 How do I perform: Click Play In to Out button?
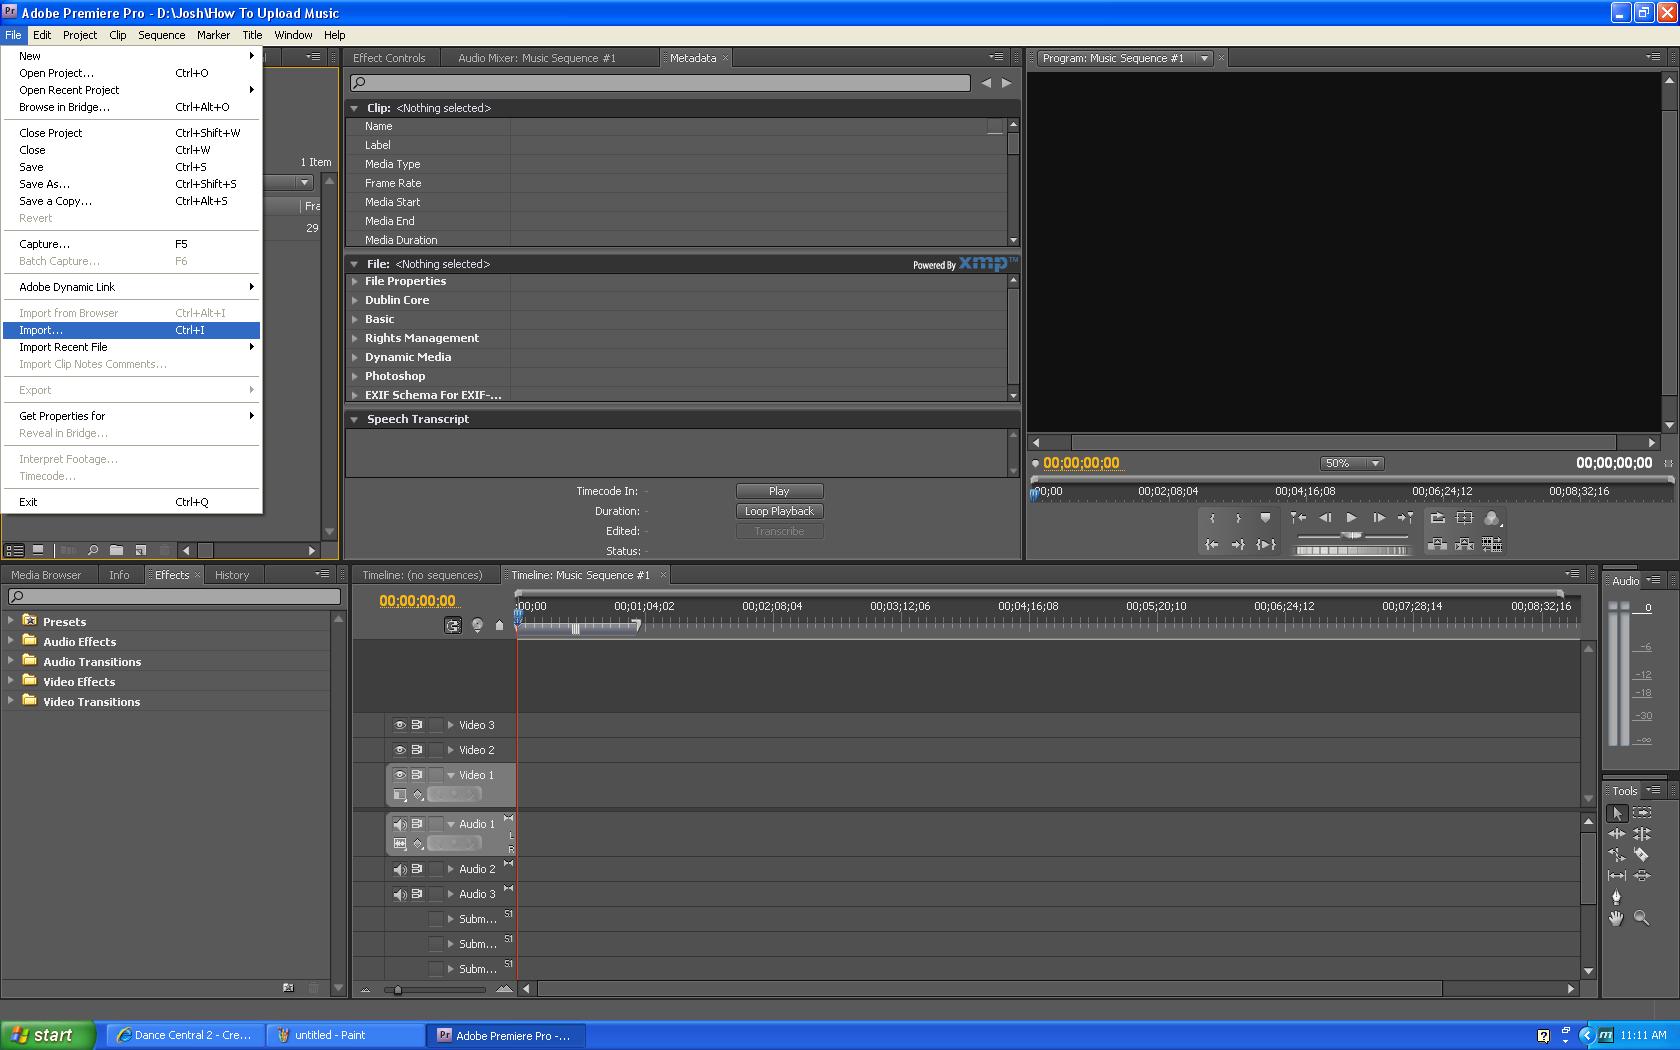[1265, 545]
